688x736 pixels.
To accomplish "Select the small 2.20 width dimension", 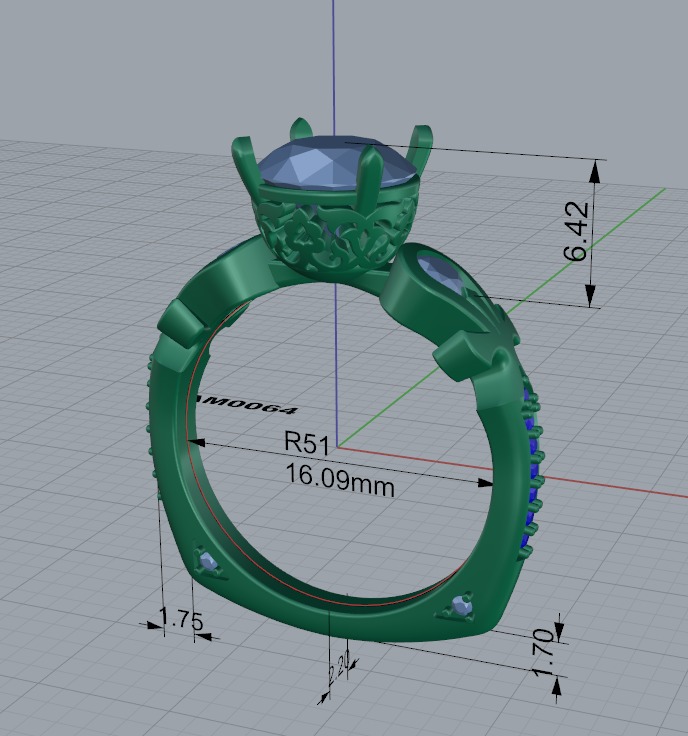I will coord(339,667).
